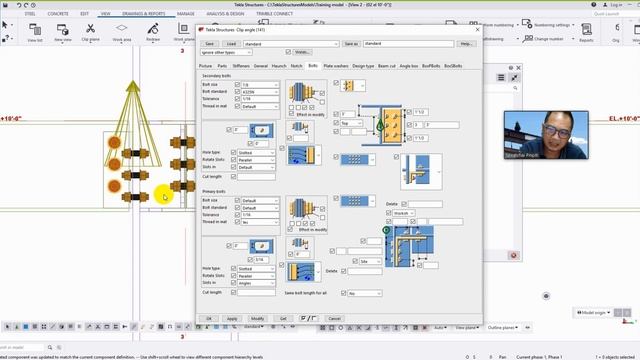Toggle secondary Bolt standard checkbox
This screenshot has height=360, width=640.
(x=237, y=92)
